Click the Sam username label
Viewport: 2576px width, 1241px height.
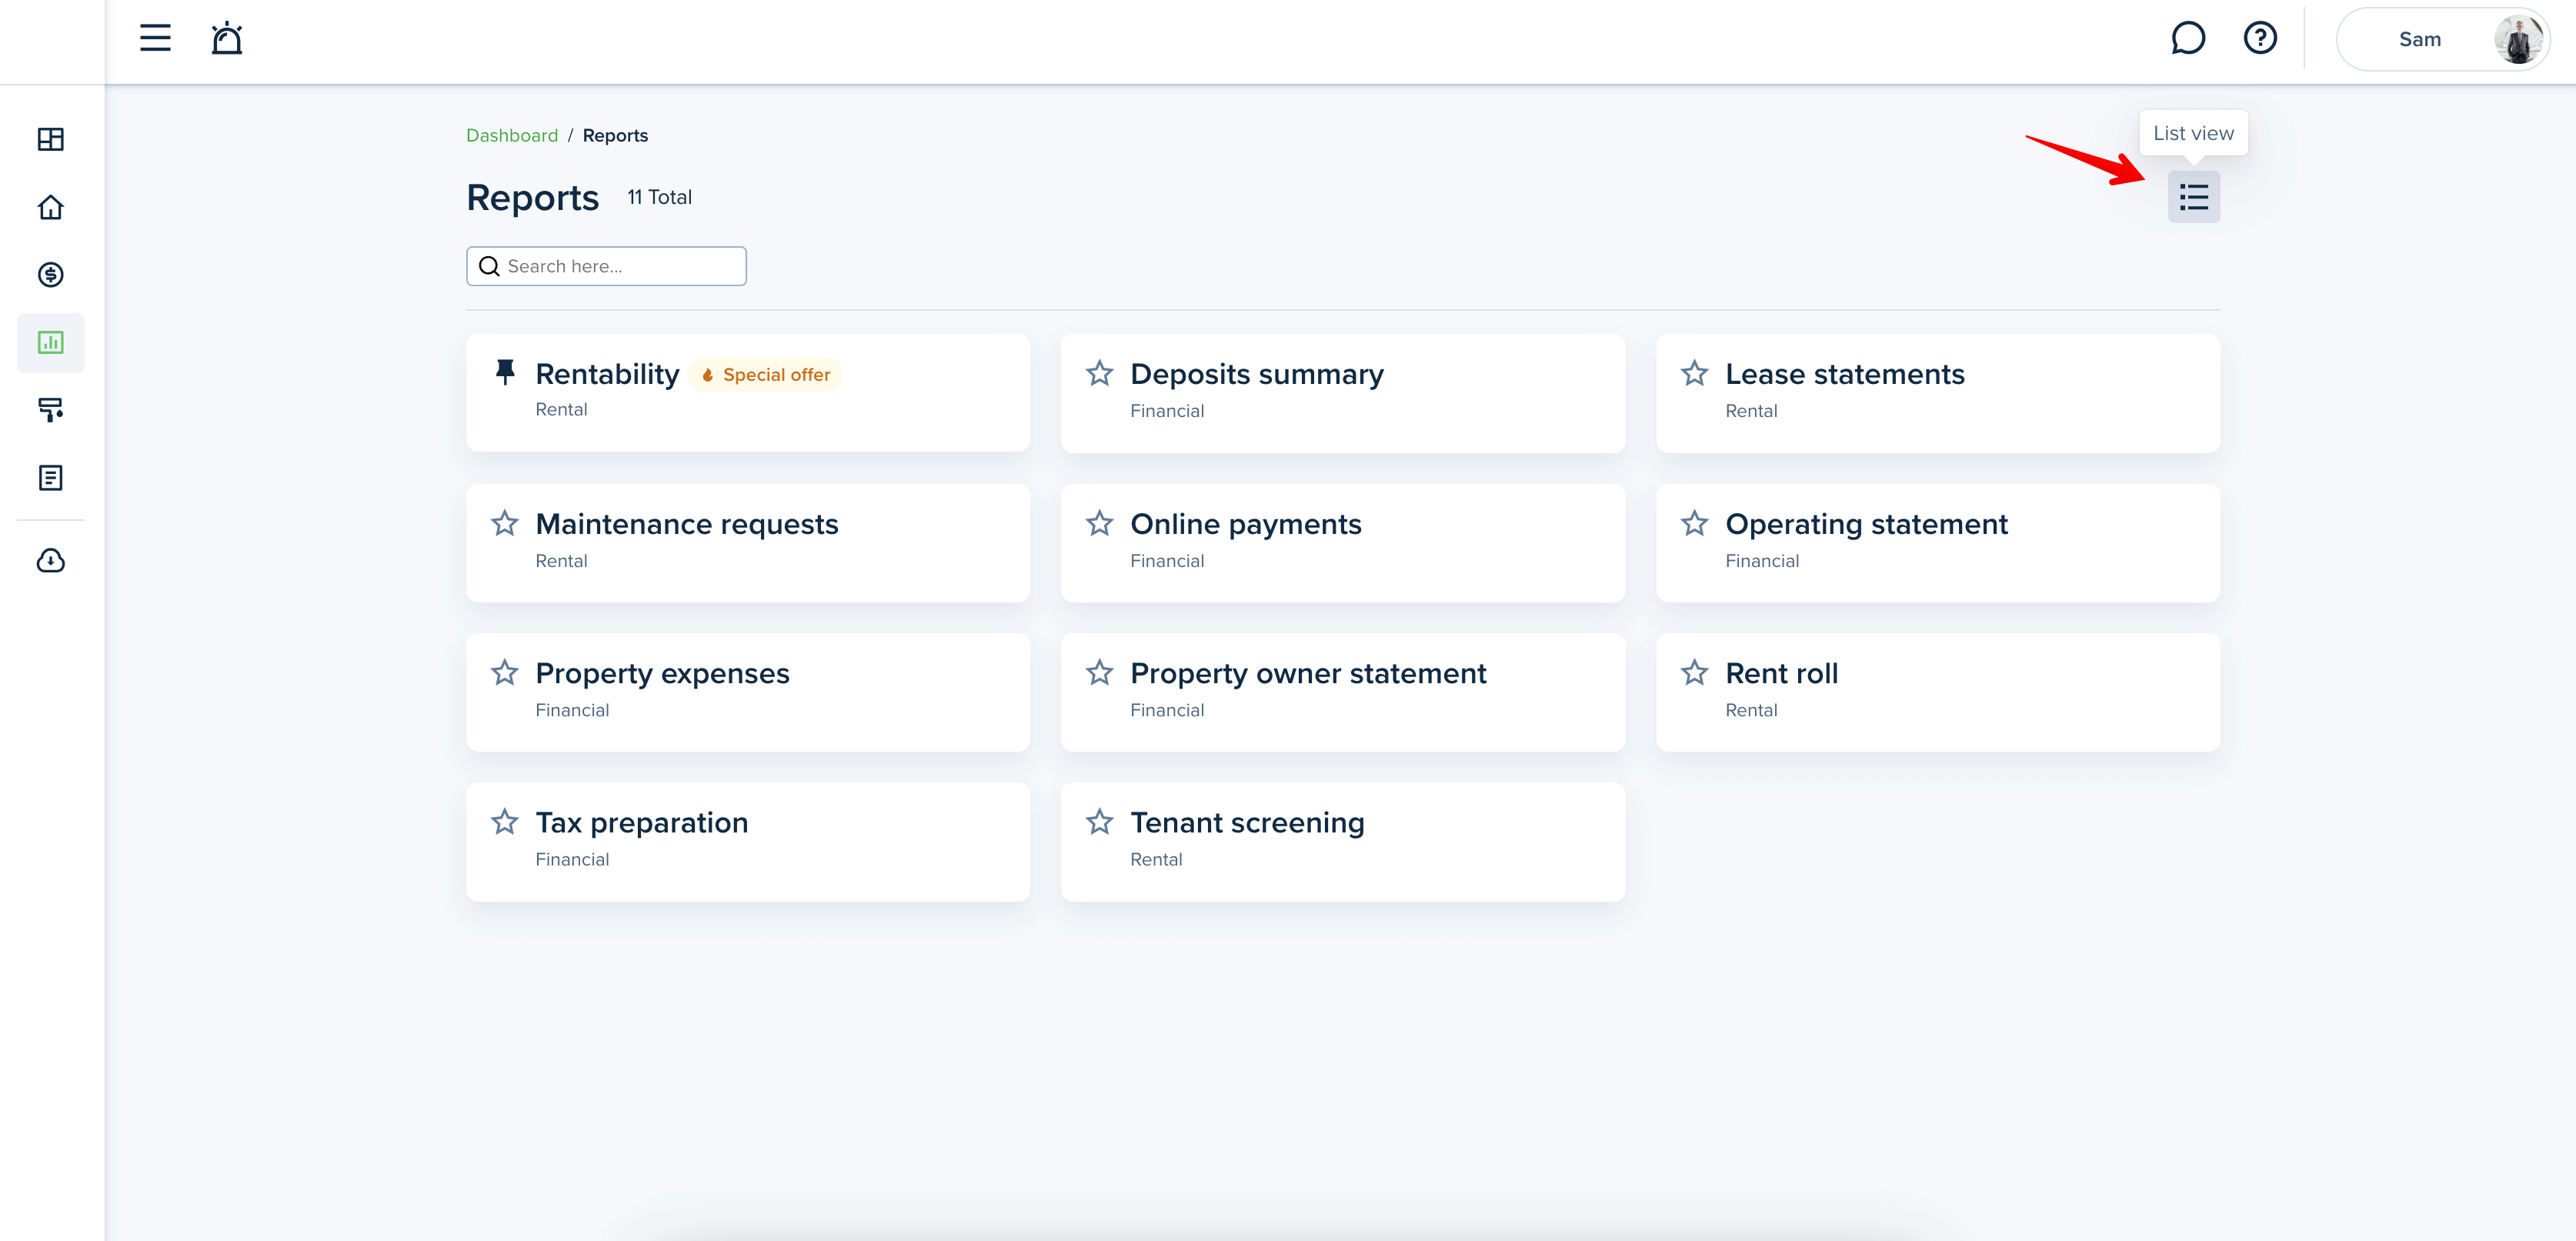[2420, 39]
